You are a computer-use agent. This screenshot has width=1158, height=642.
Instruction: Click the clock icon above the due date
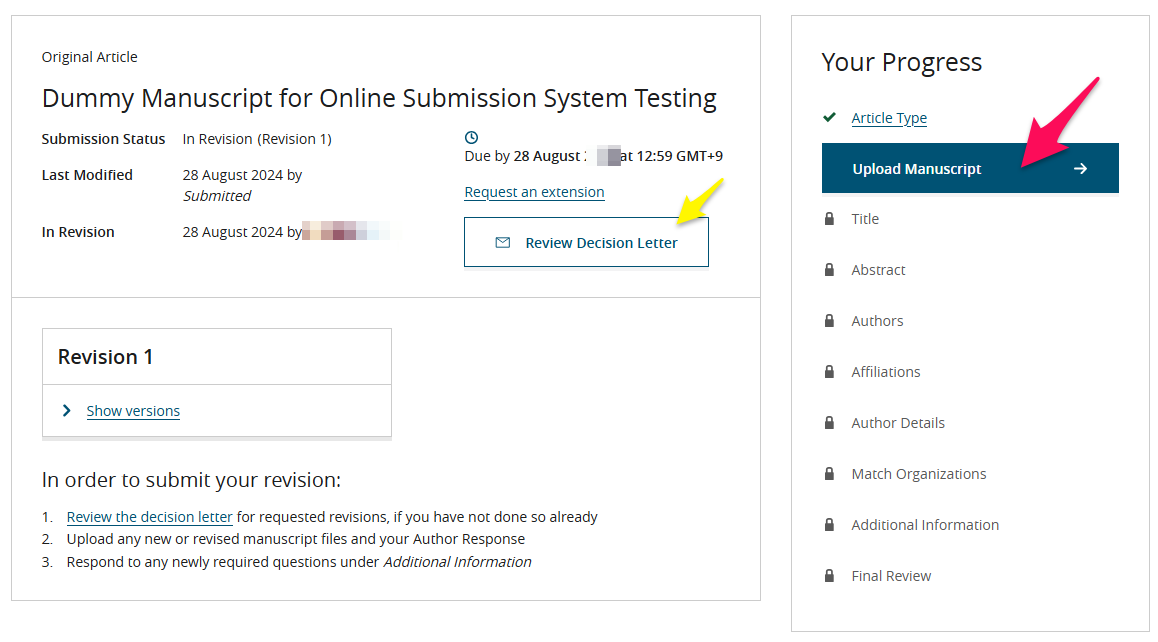coord(471,137)
